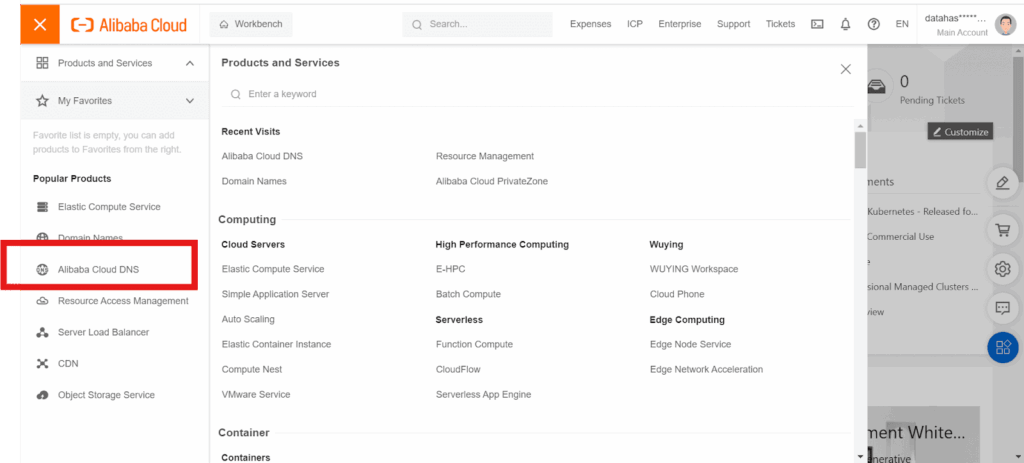Open CloudFlow
The image size is (1024, 463).
(458, 370)
